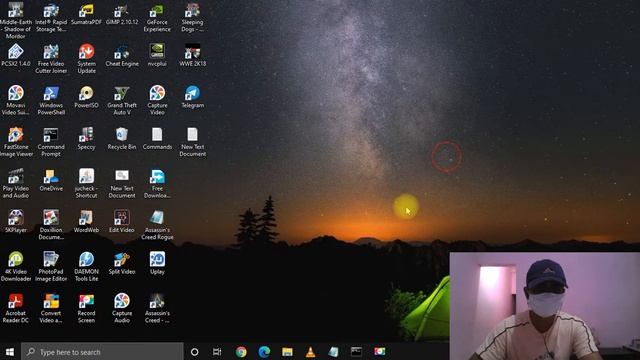The image size is (640, 360).
Task: Select the Capture Audio desktop icon
Action: 122,309
